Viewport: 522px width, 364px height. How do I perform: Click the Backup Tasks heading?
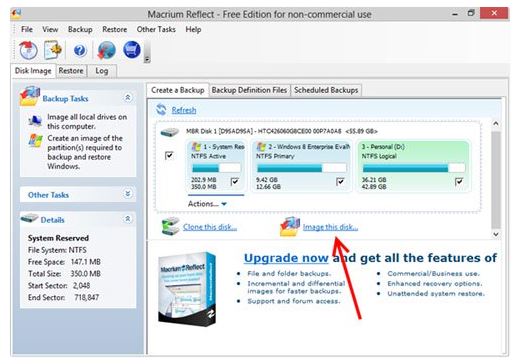[65, 99]
